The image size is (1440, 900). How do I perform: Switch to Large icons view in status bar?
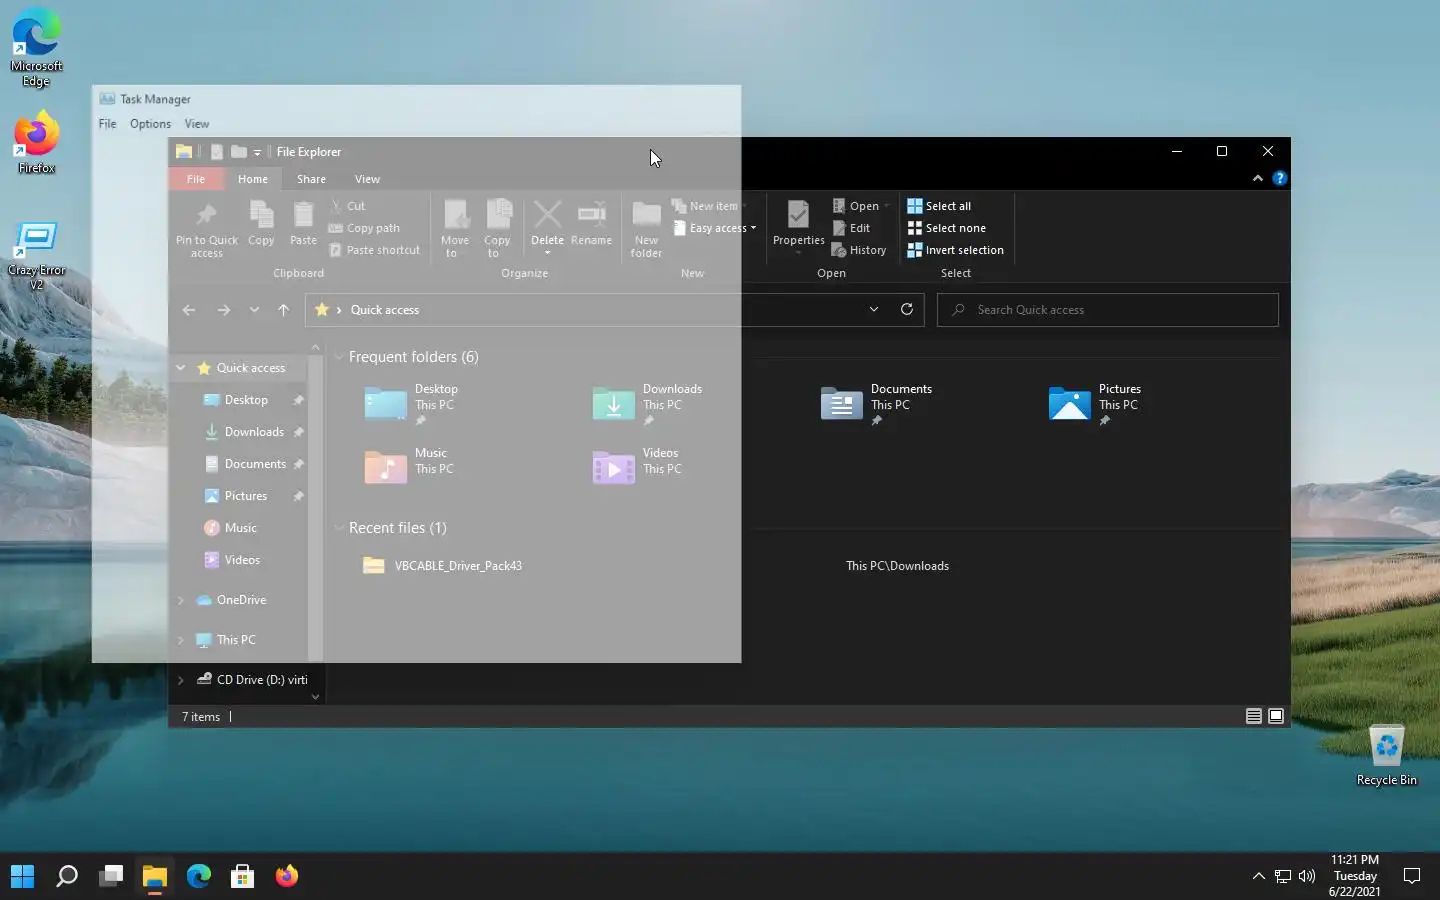[1276, 716]
